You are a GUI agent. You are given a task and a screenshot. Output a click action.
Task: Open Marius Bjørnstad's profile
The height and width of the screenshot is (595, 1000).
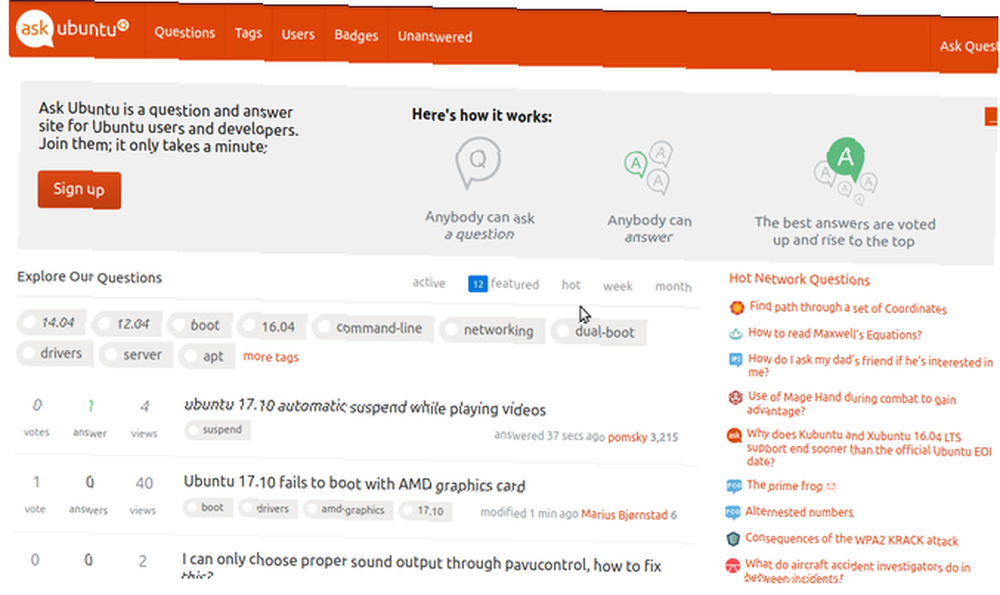pos(624,515)
